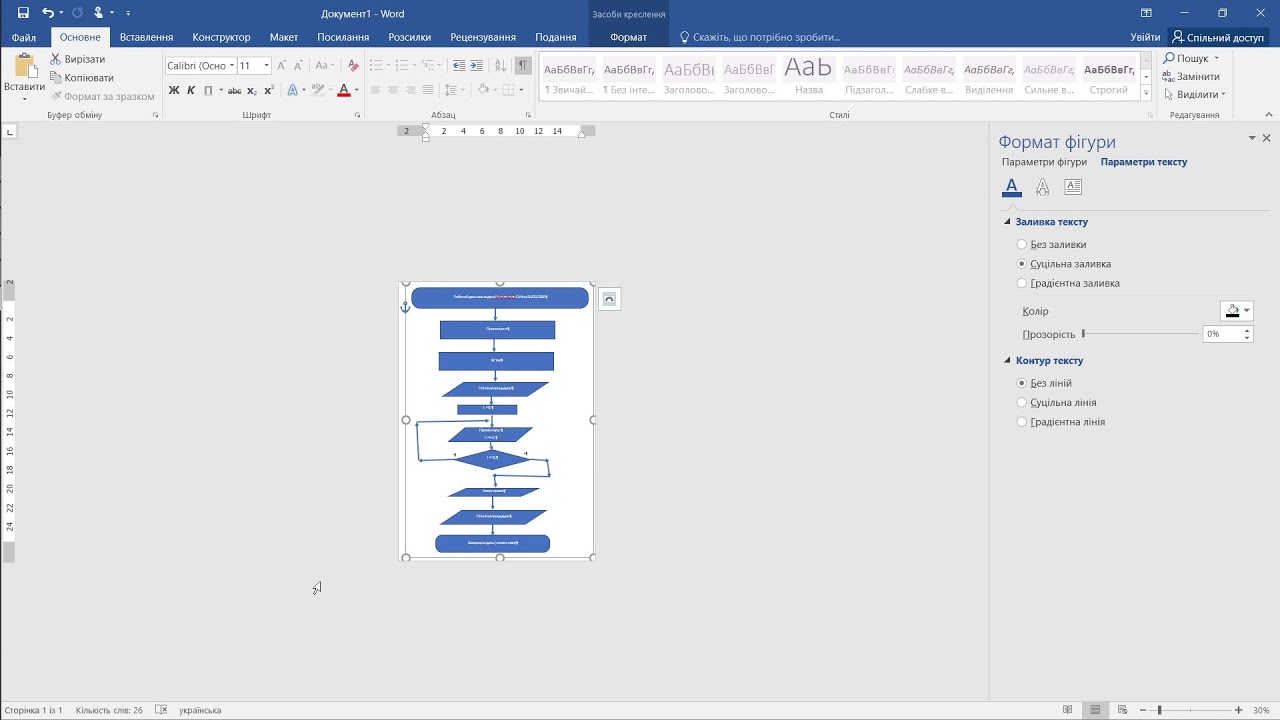The height and width of the screenshot is (720, 1280).
Task: Click the transparency percentage field showing 0%
Action: 1222,334
